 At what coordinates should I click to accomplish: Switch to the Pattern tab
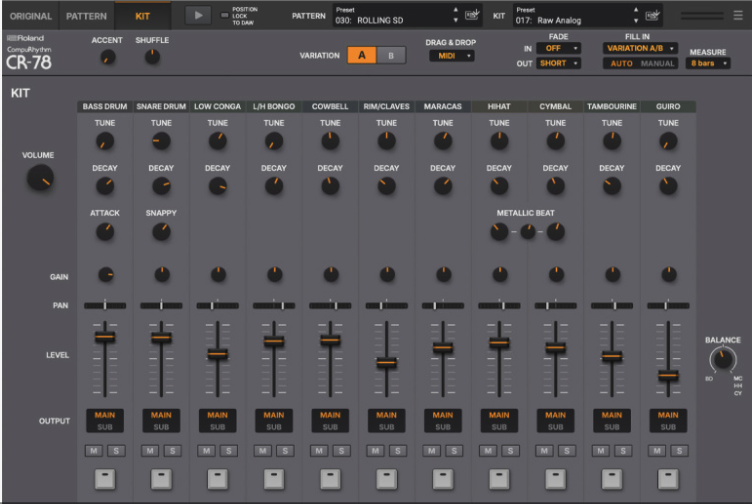[x=85, y=16]
